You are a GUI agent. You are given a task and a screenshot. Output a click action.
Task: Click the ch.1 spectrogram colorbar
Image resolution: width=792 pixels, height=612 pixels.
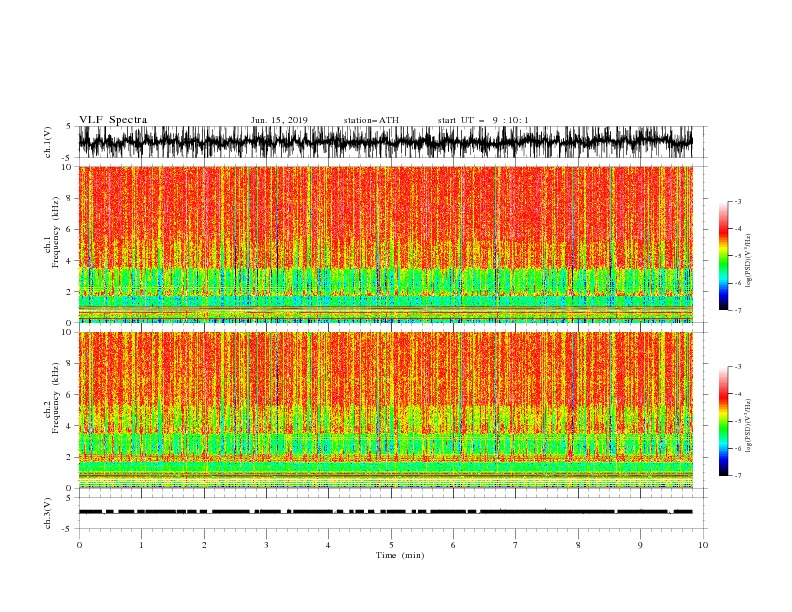click(723, 256)
